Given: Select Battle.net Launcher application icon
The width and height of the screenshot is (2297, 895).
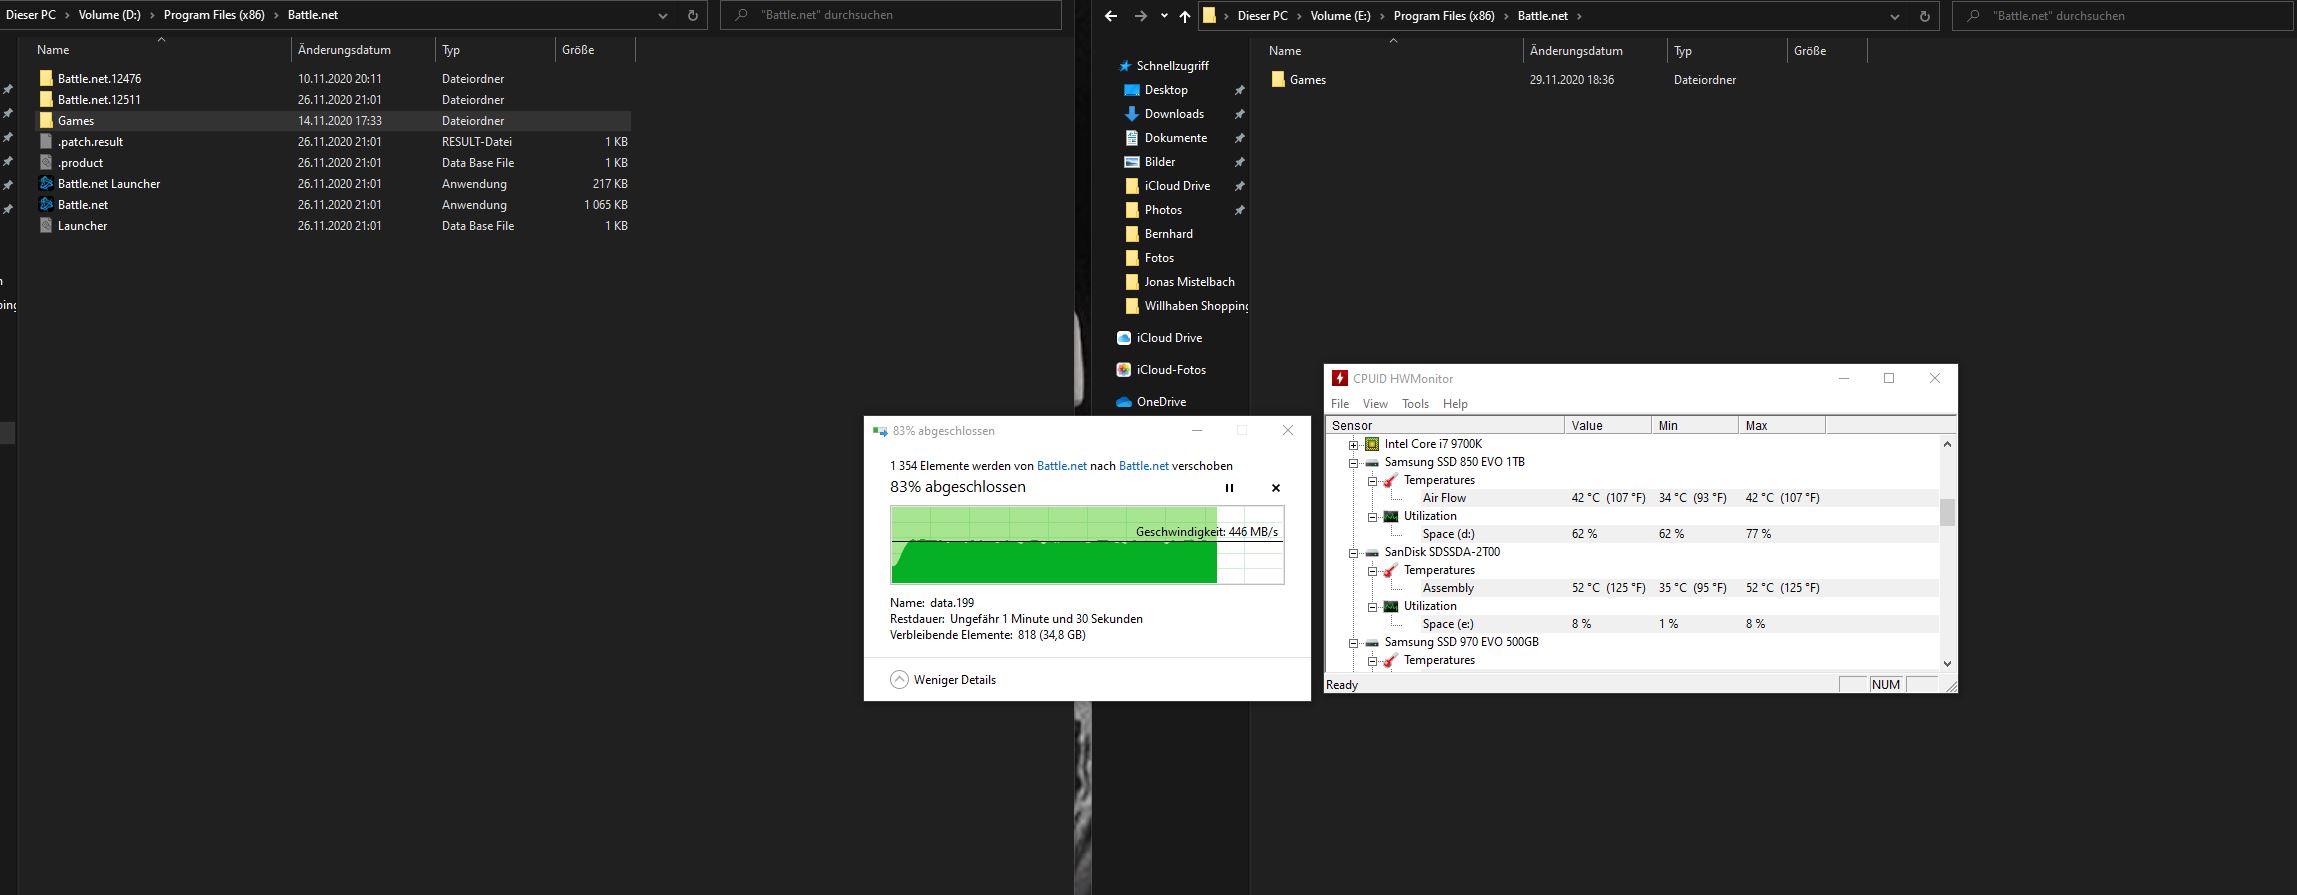Looking at the screenshot, I should click(46, 183).
